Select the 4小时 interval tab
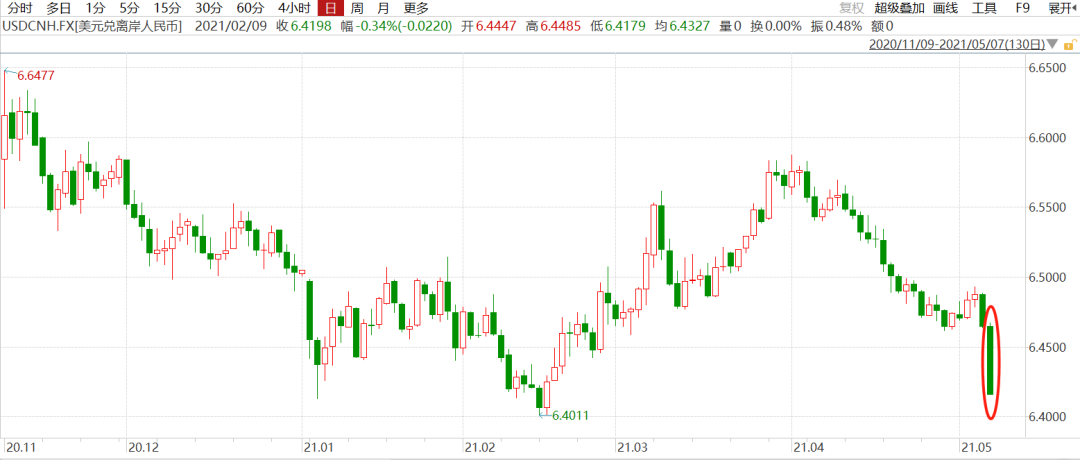 tap(293, 8)
